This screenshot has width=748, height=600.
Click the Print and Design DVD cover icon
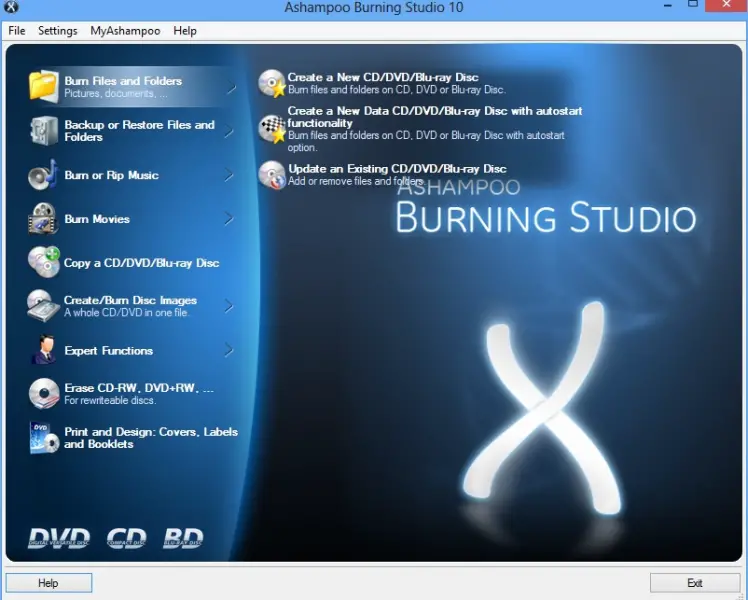pos(44,437)
